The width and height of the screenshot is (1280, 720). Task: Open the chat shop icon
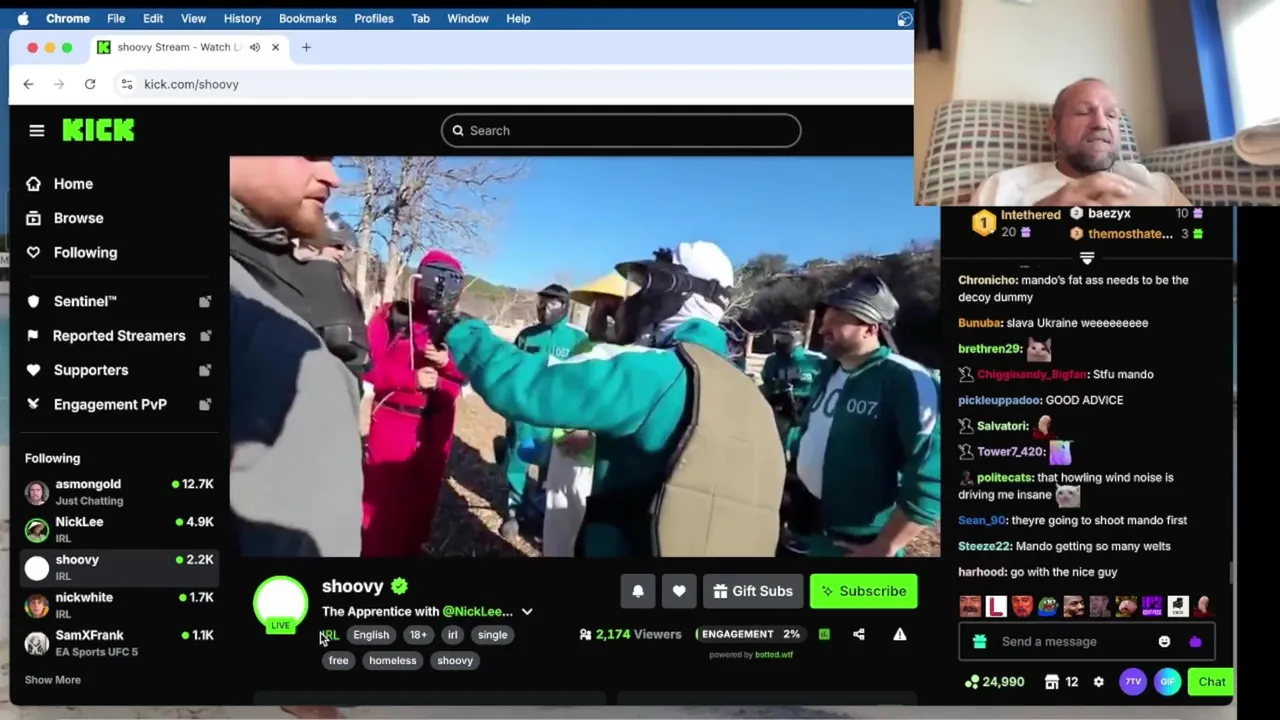1052,682
